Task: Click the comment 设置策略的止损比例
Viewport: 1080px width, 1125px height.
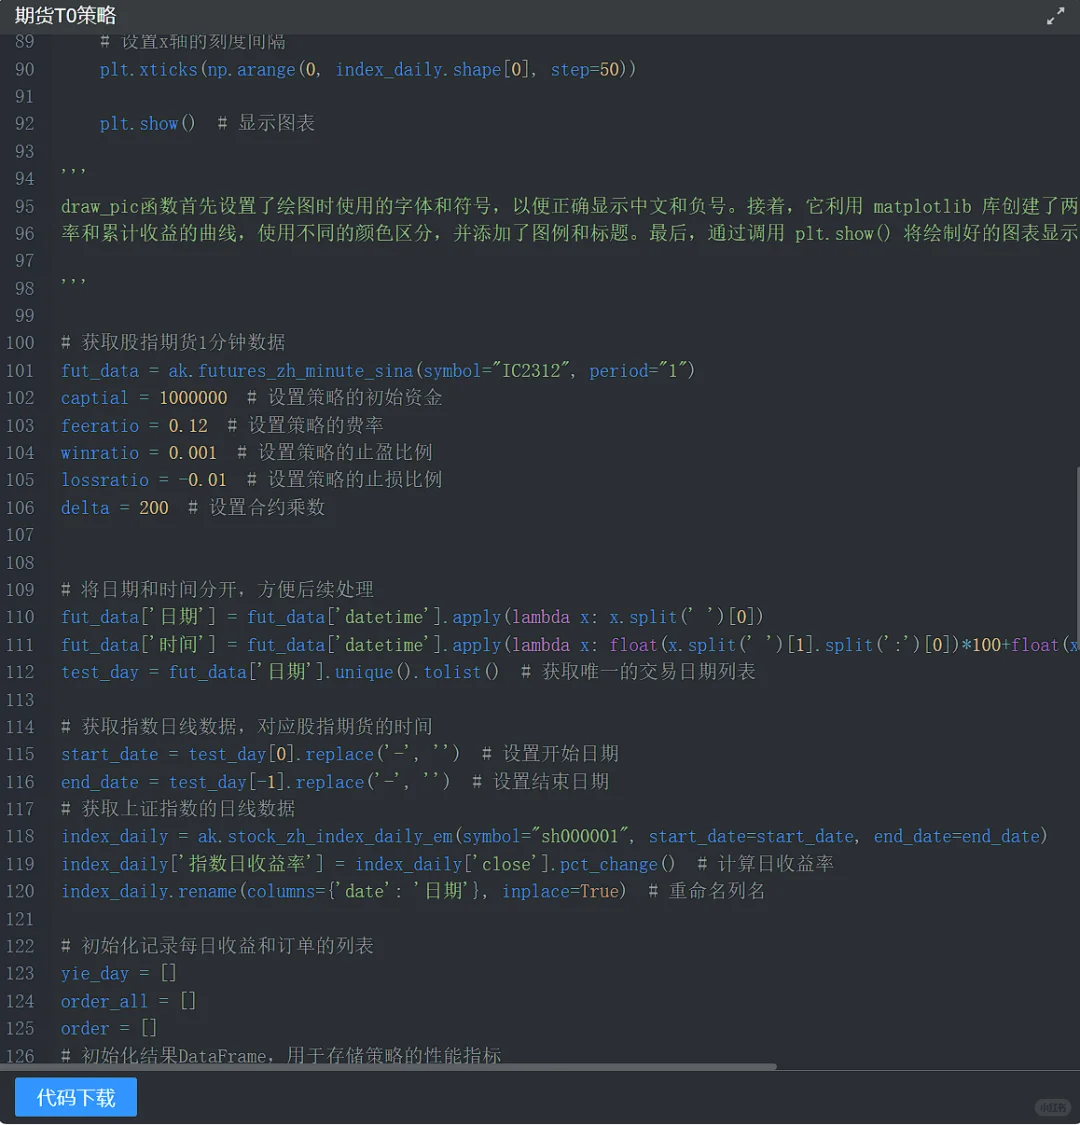Action: click(x=344, y=479)
